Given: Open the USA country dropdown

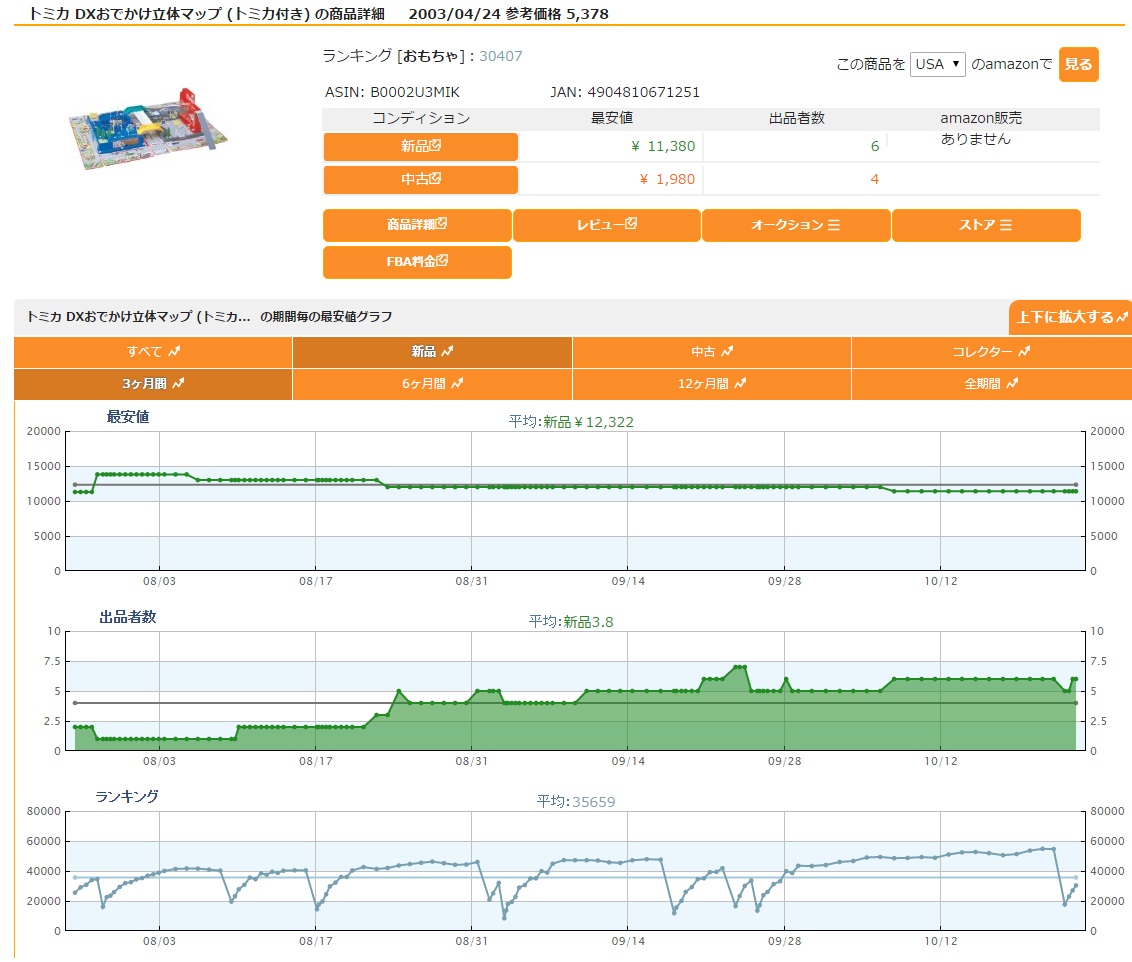Looking at the screenshot, I should click(x=937, y=64).
